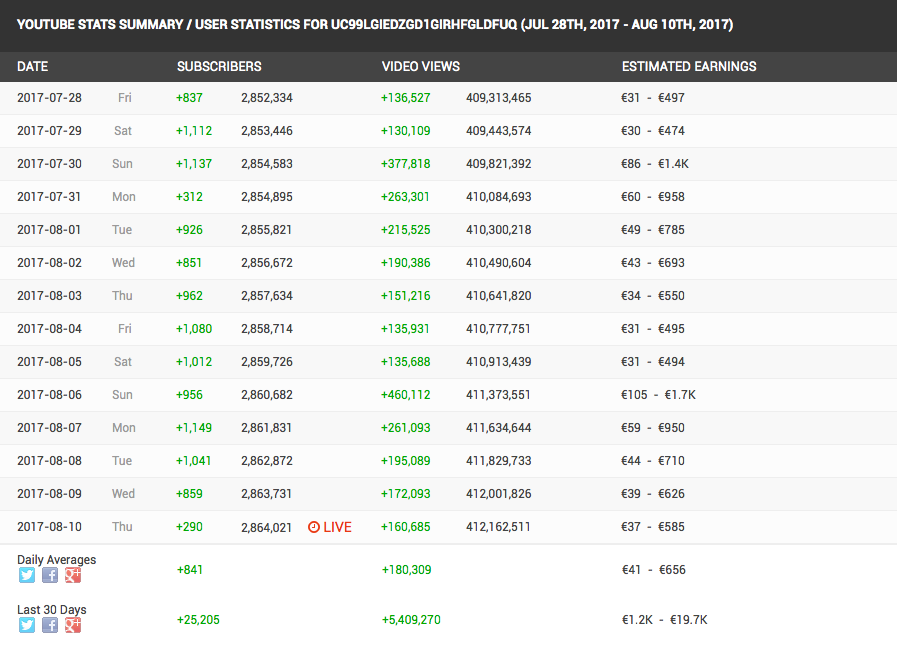
Task: Click average subscriber gain +841
Action: pos(190,570)
